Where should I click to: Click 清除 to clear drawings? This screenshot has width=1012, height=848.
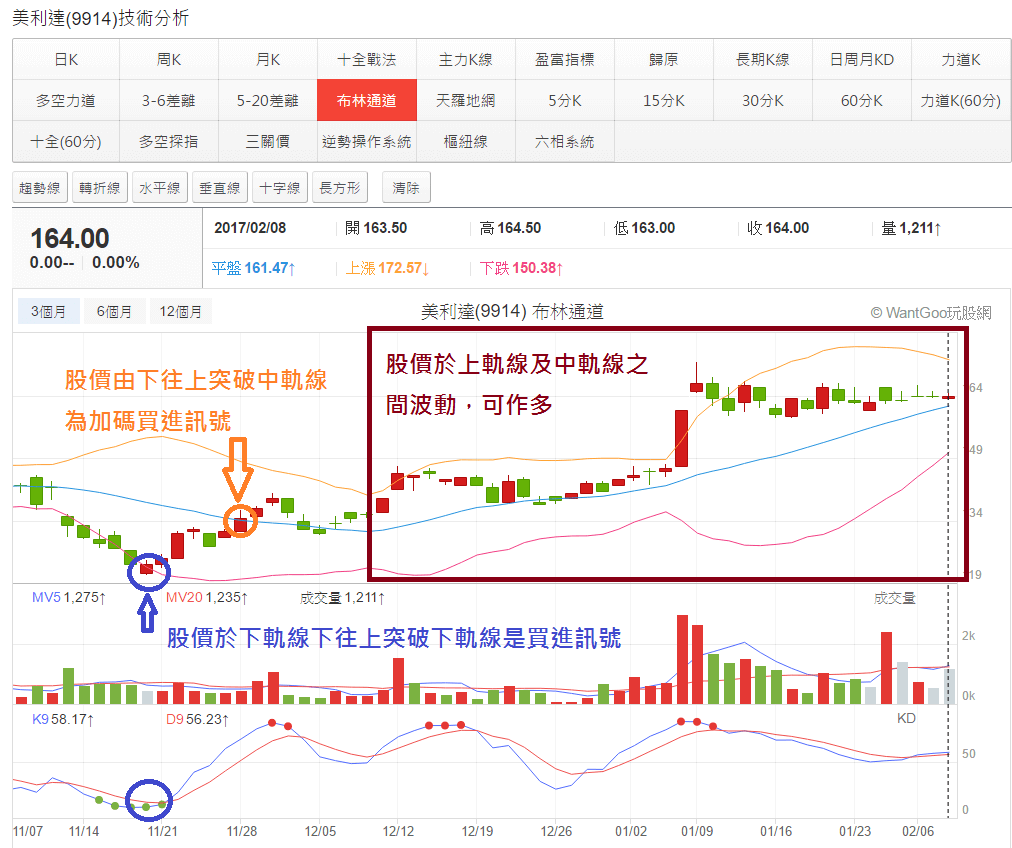pos(406,188)
